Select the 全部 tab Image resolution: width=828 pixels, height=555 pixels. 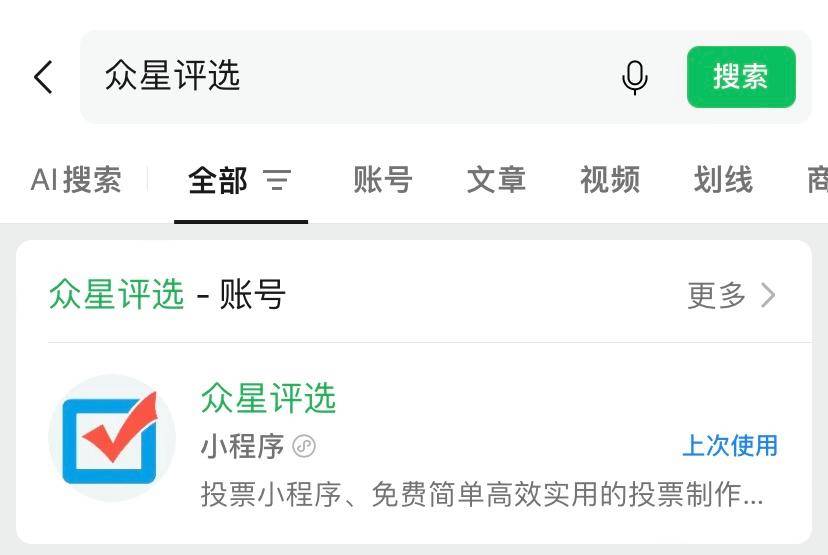218,180
